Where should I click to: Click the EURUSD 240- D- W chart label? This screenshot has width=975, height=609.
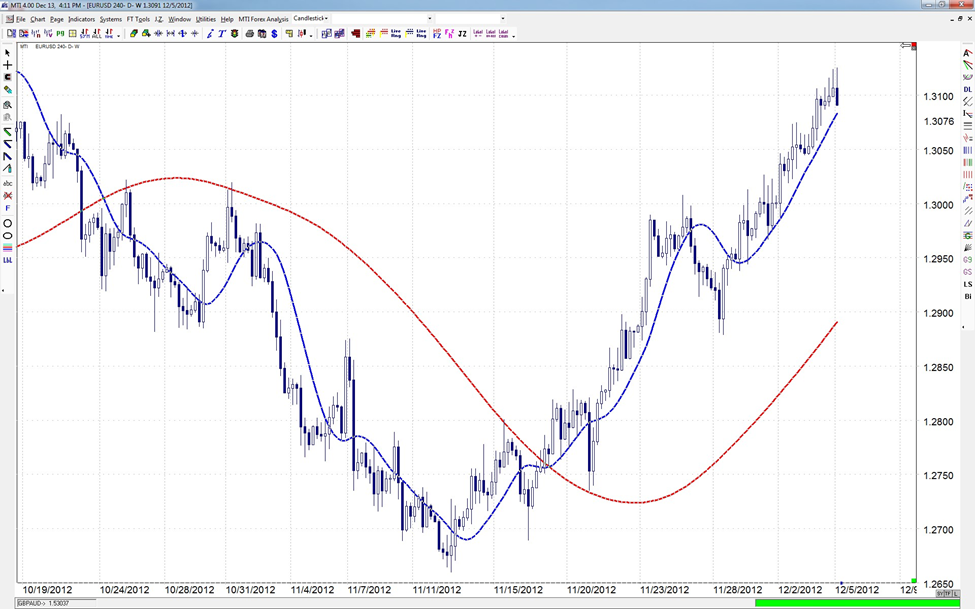57,47
